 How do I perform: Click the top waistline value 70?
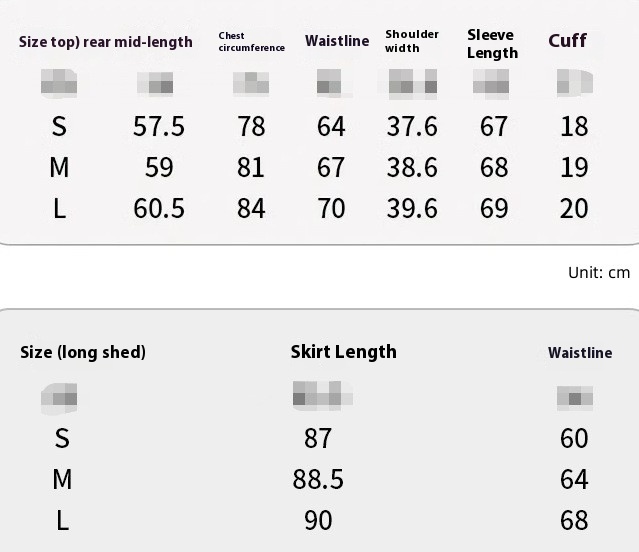[x=331, y=208]
